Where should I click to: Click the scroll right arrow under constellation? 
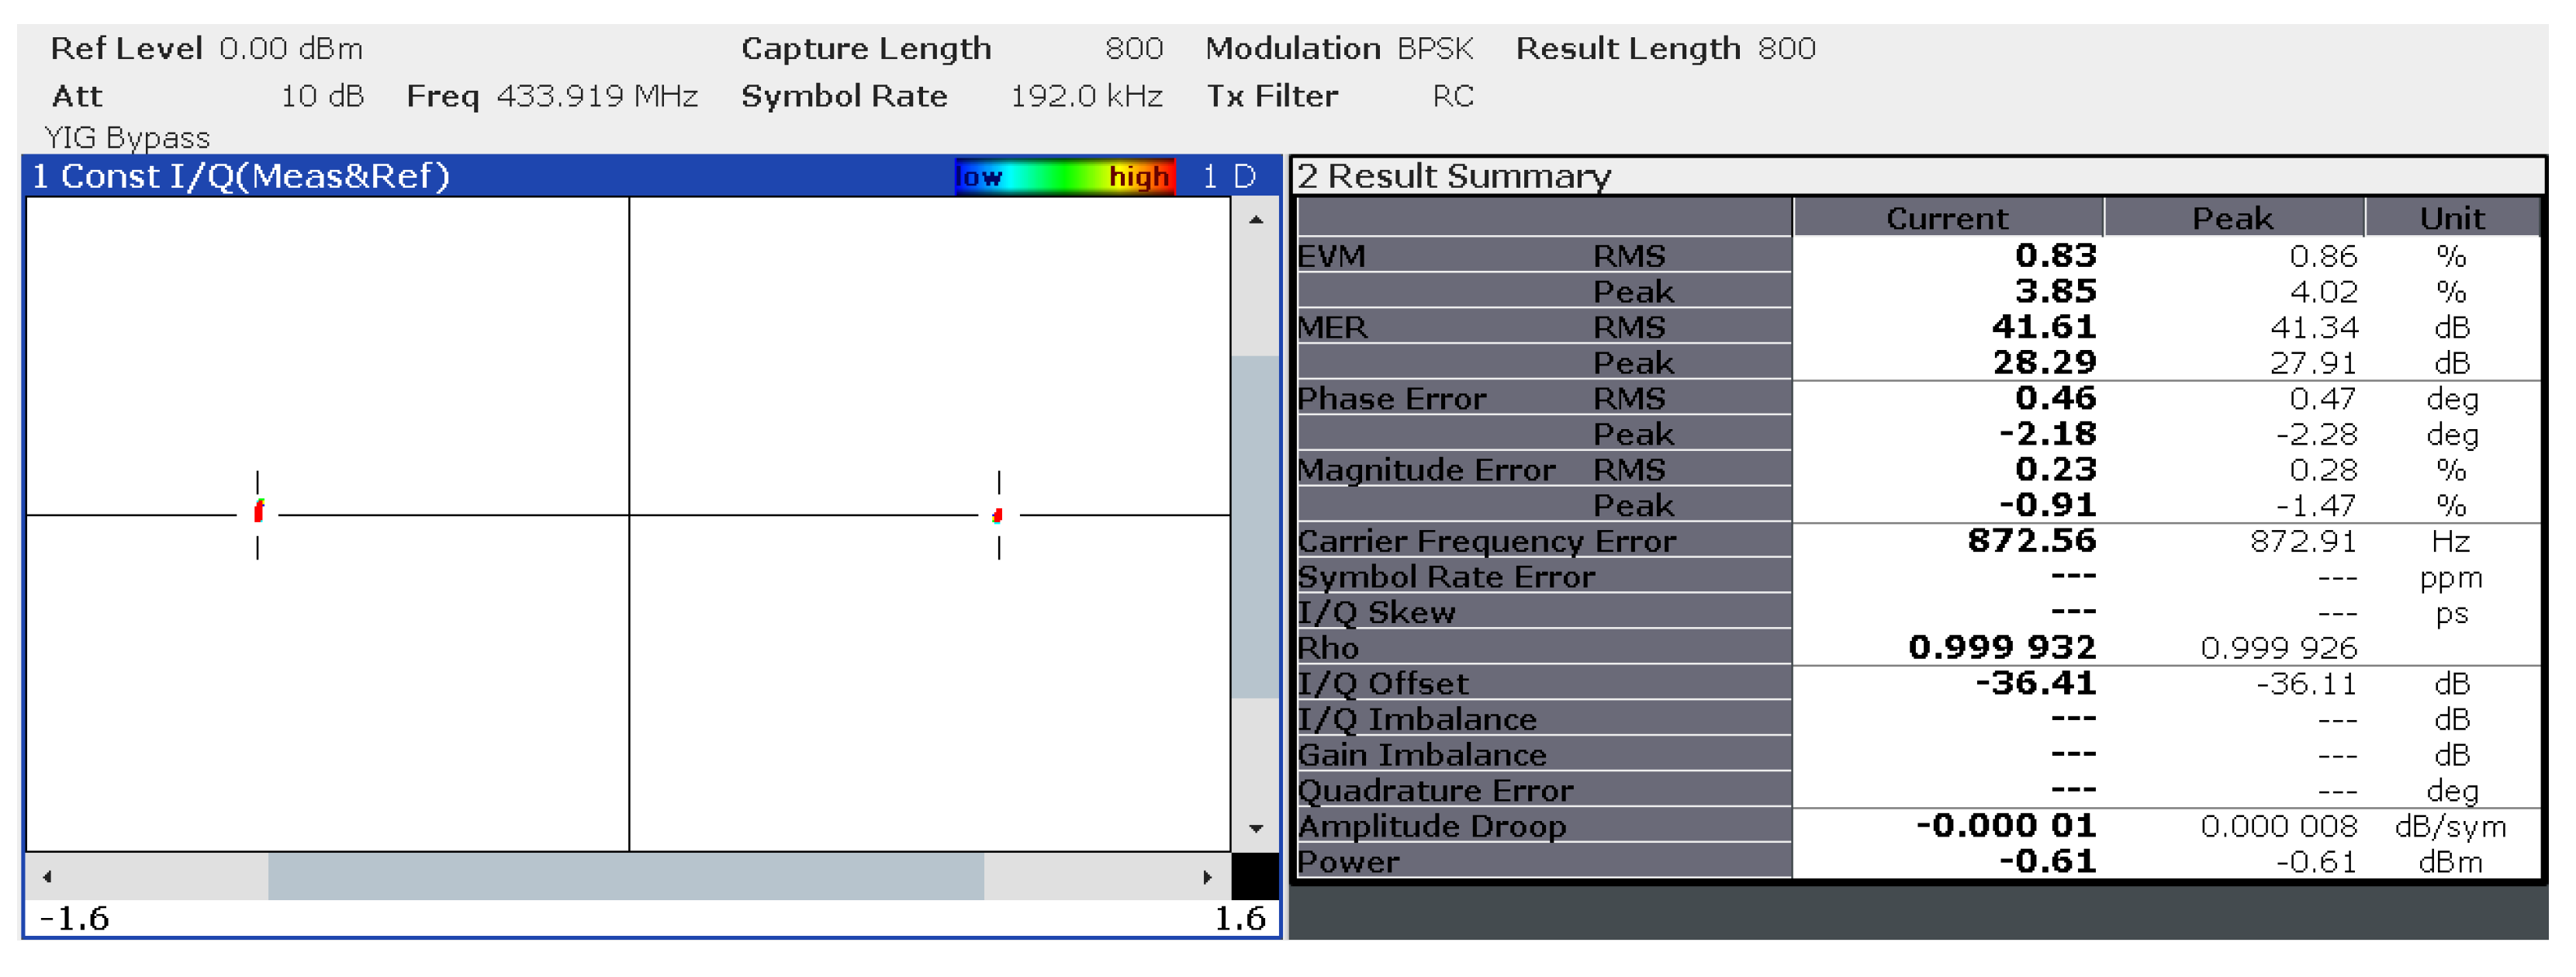[1207, 877]
